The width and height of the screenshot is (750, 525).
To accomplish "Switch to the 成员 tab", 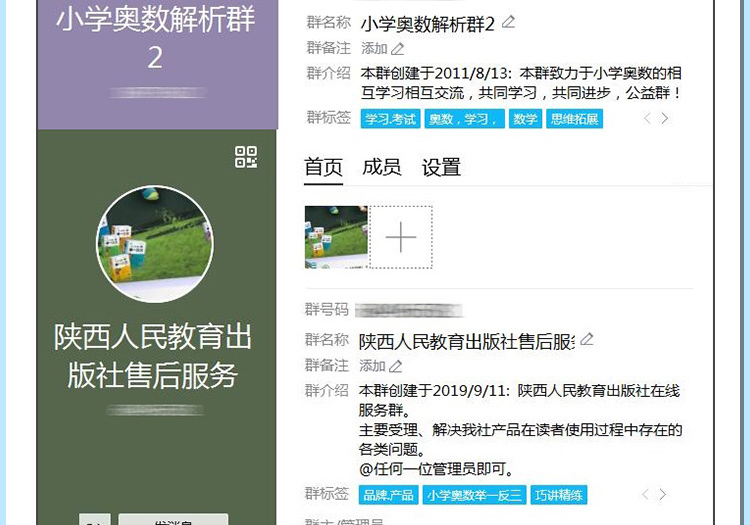I will point(382,168).
